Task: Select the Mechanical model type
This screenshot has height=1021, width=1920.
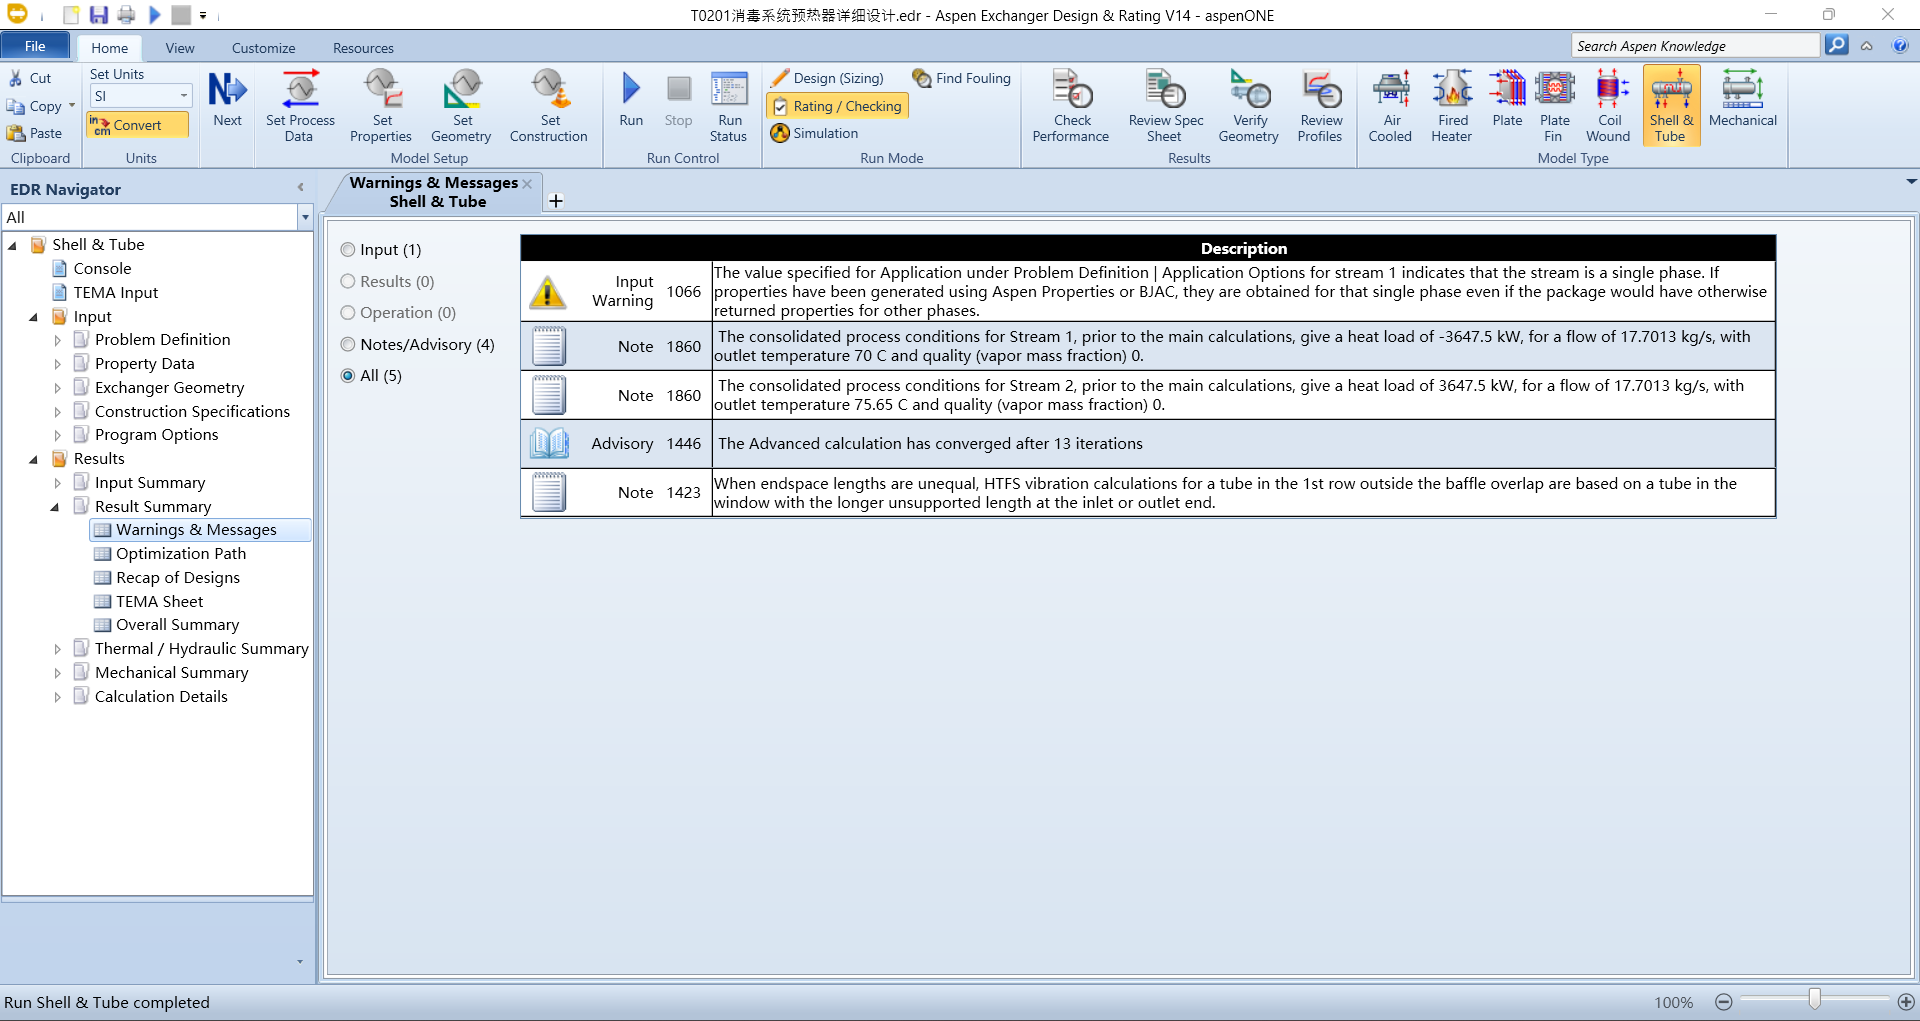Action: pyautogui.click(x=1743, y=98)
